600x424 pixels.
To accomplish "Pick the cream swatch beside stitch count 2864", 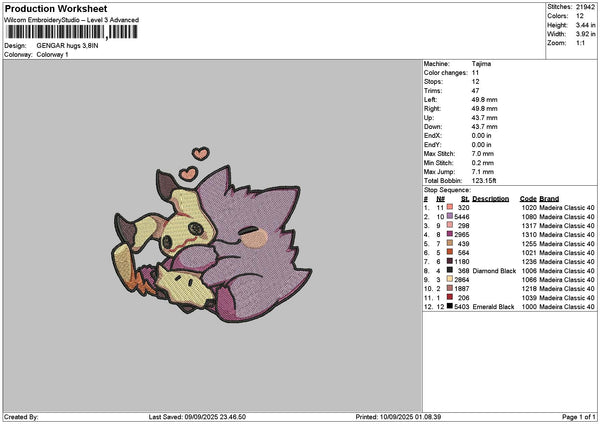I will coord(450,280).
